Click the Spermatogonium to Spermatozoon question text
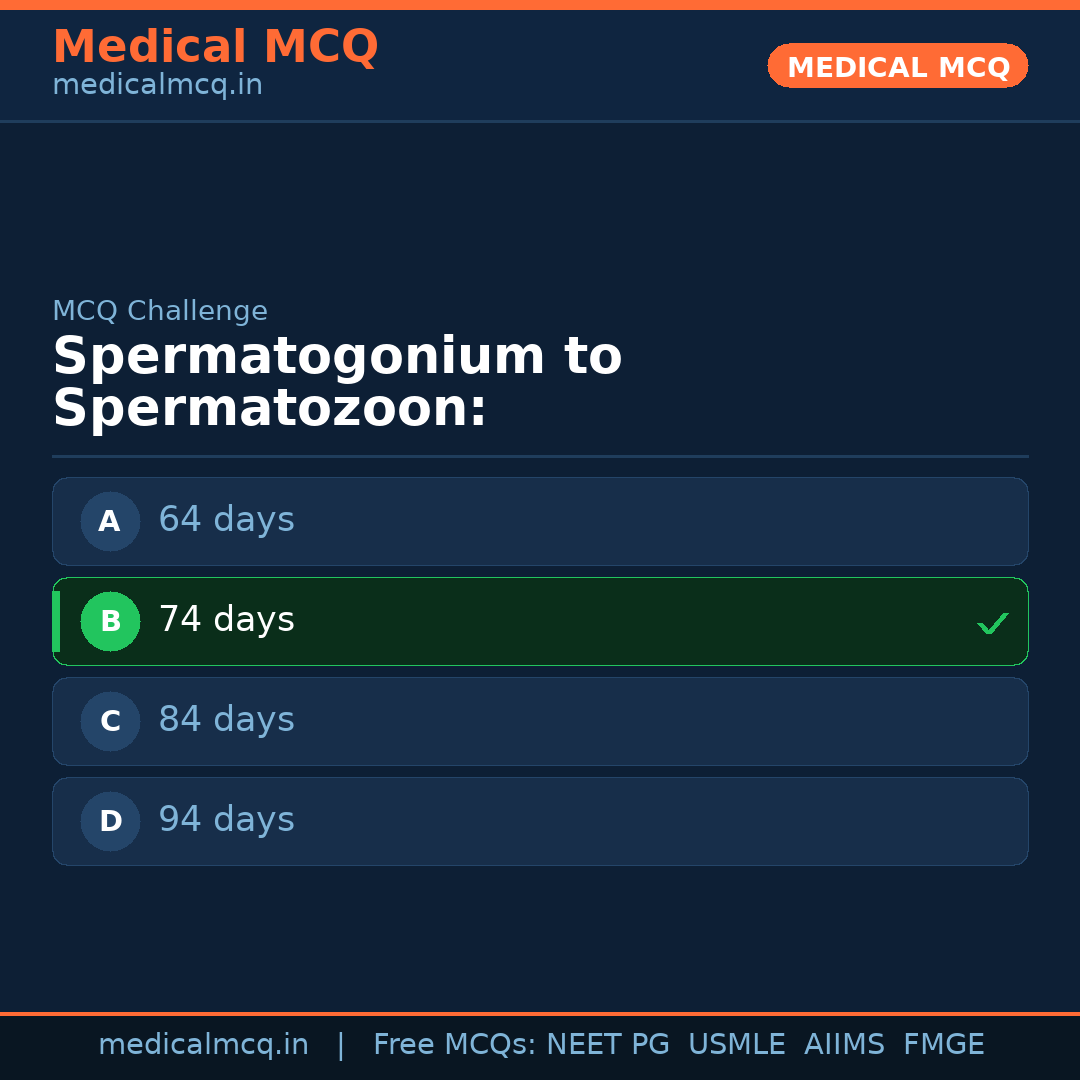This screenshot has width=1080, height=1080. 337,383
